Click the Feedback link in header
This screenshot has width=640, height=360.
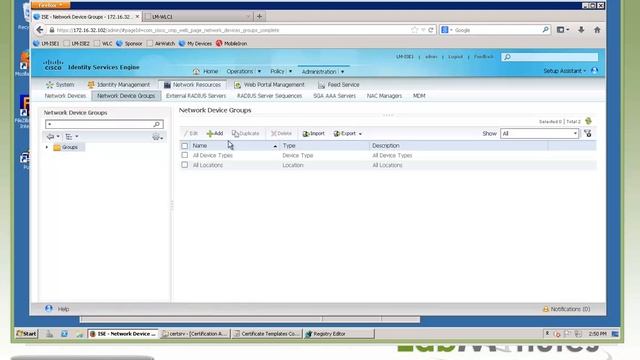[484, 57]
